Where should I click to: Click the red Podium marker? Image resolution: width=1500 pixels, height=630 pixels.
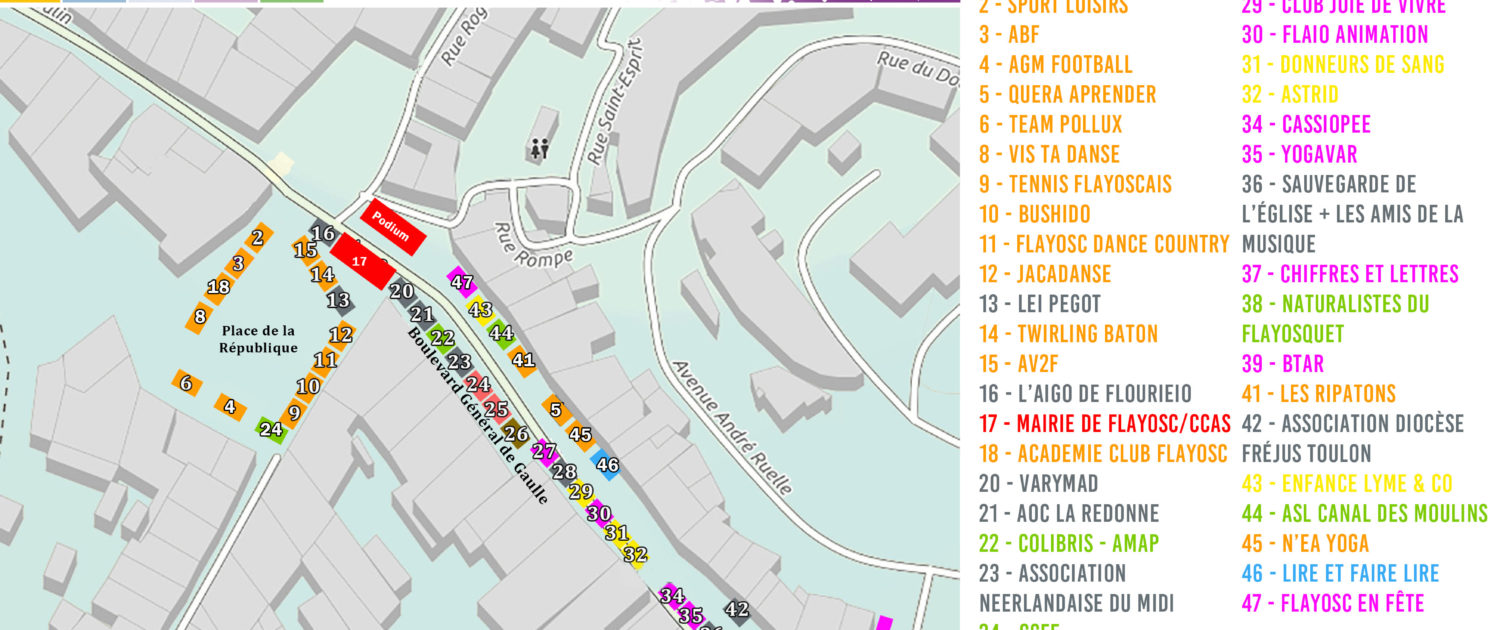pos(392,226)
